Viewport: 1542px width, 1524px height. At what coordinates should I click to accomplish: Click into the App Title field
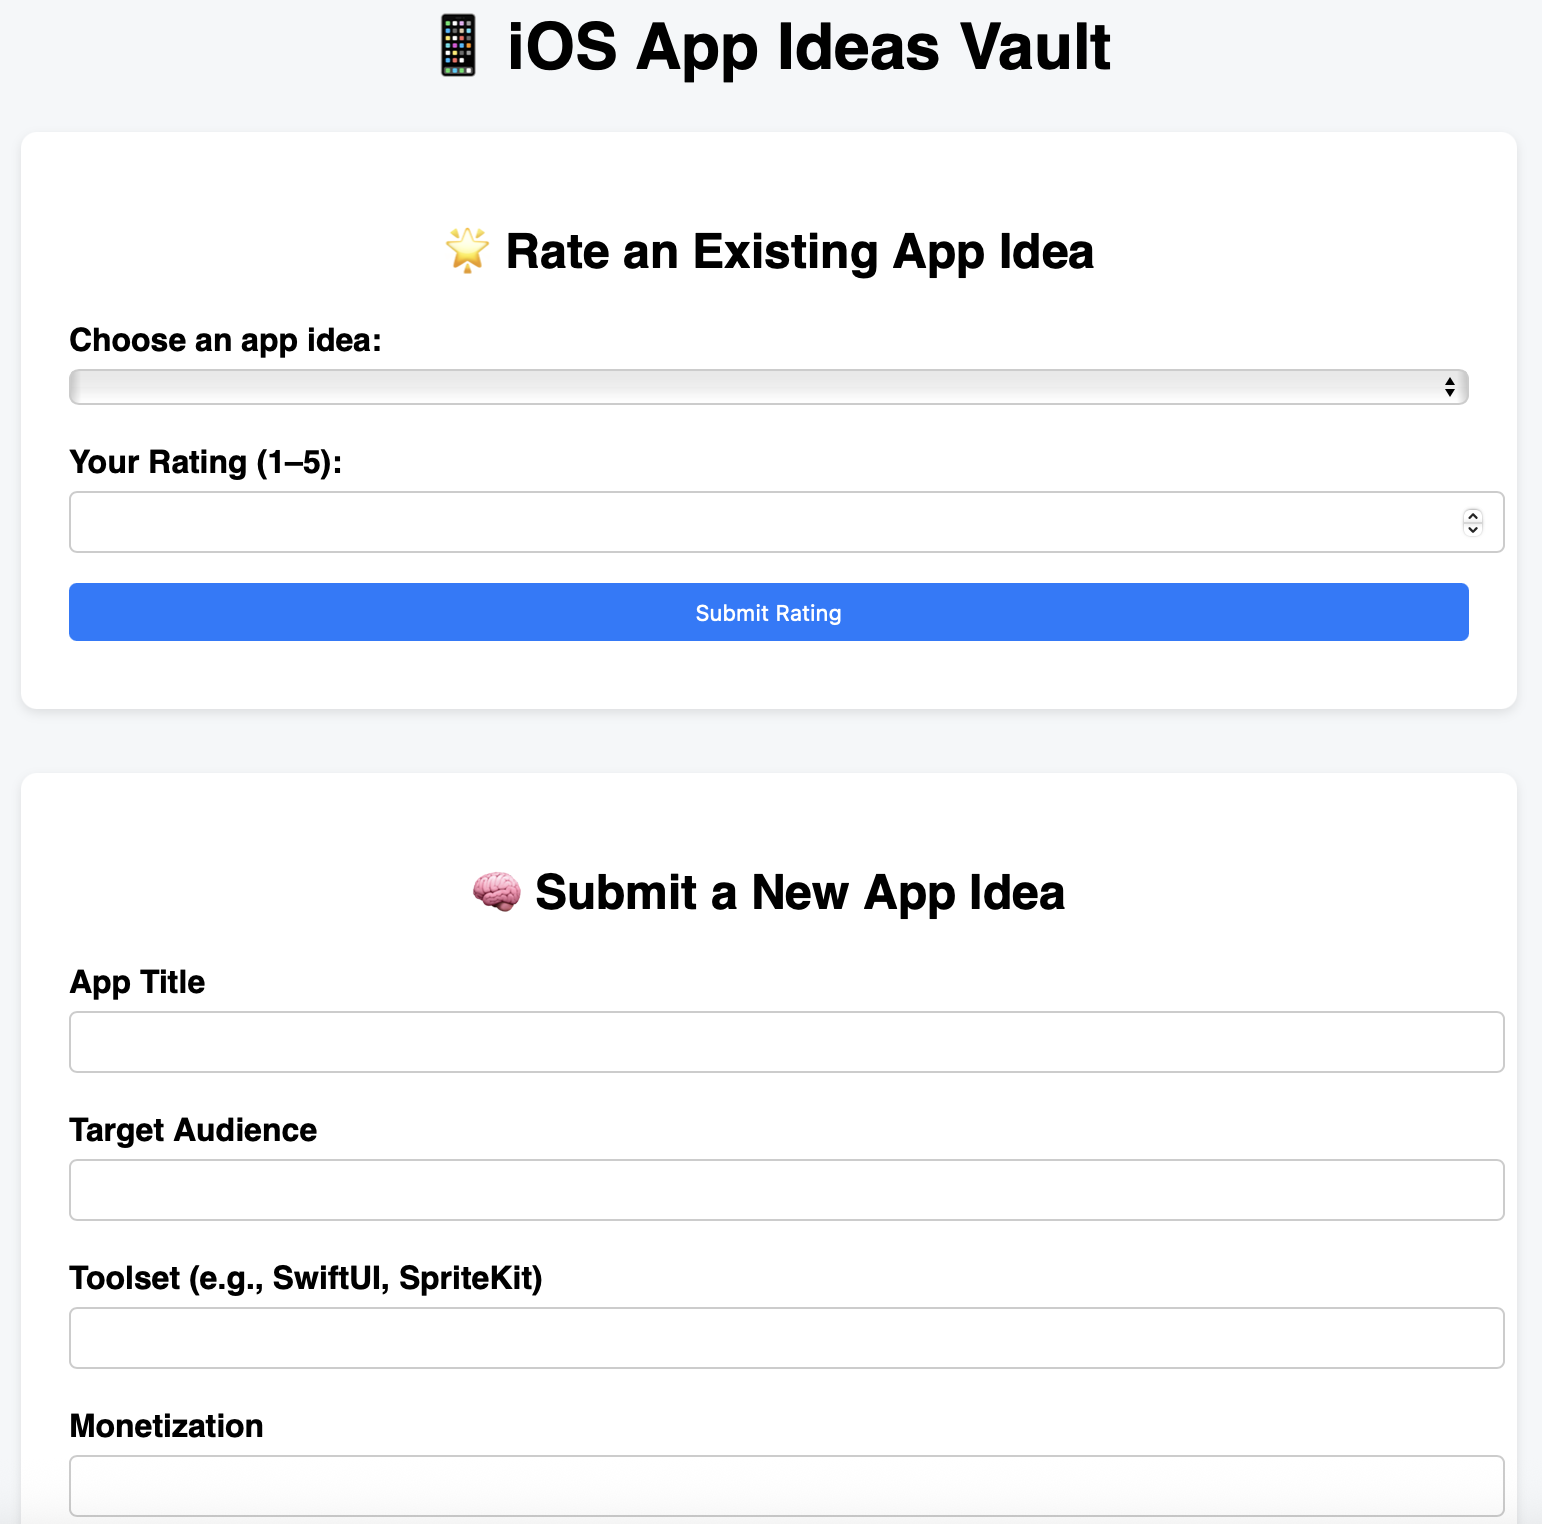pos(786,1042)
